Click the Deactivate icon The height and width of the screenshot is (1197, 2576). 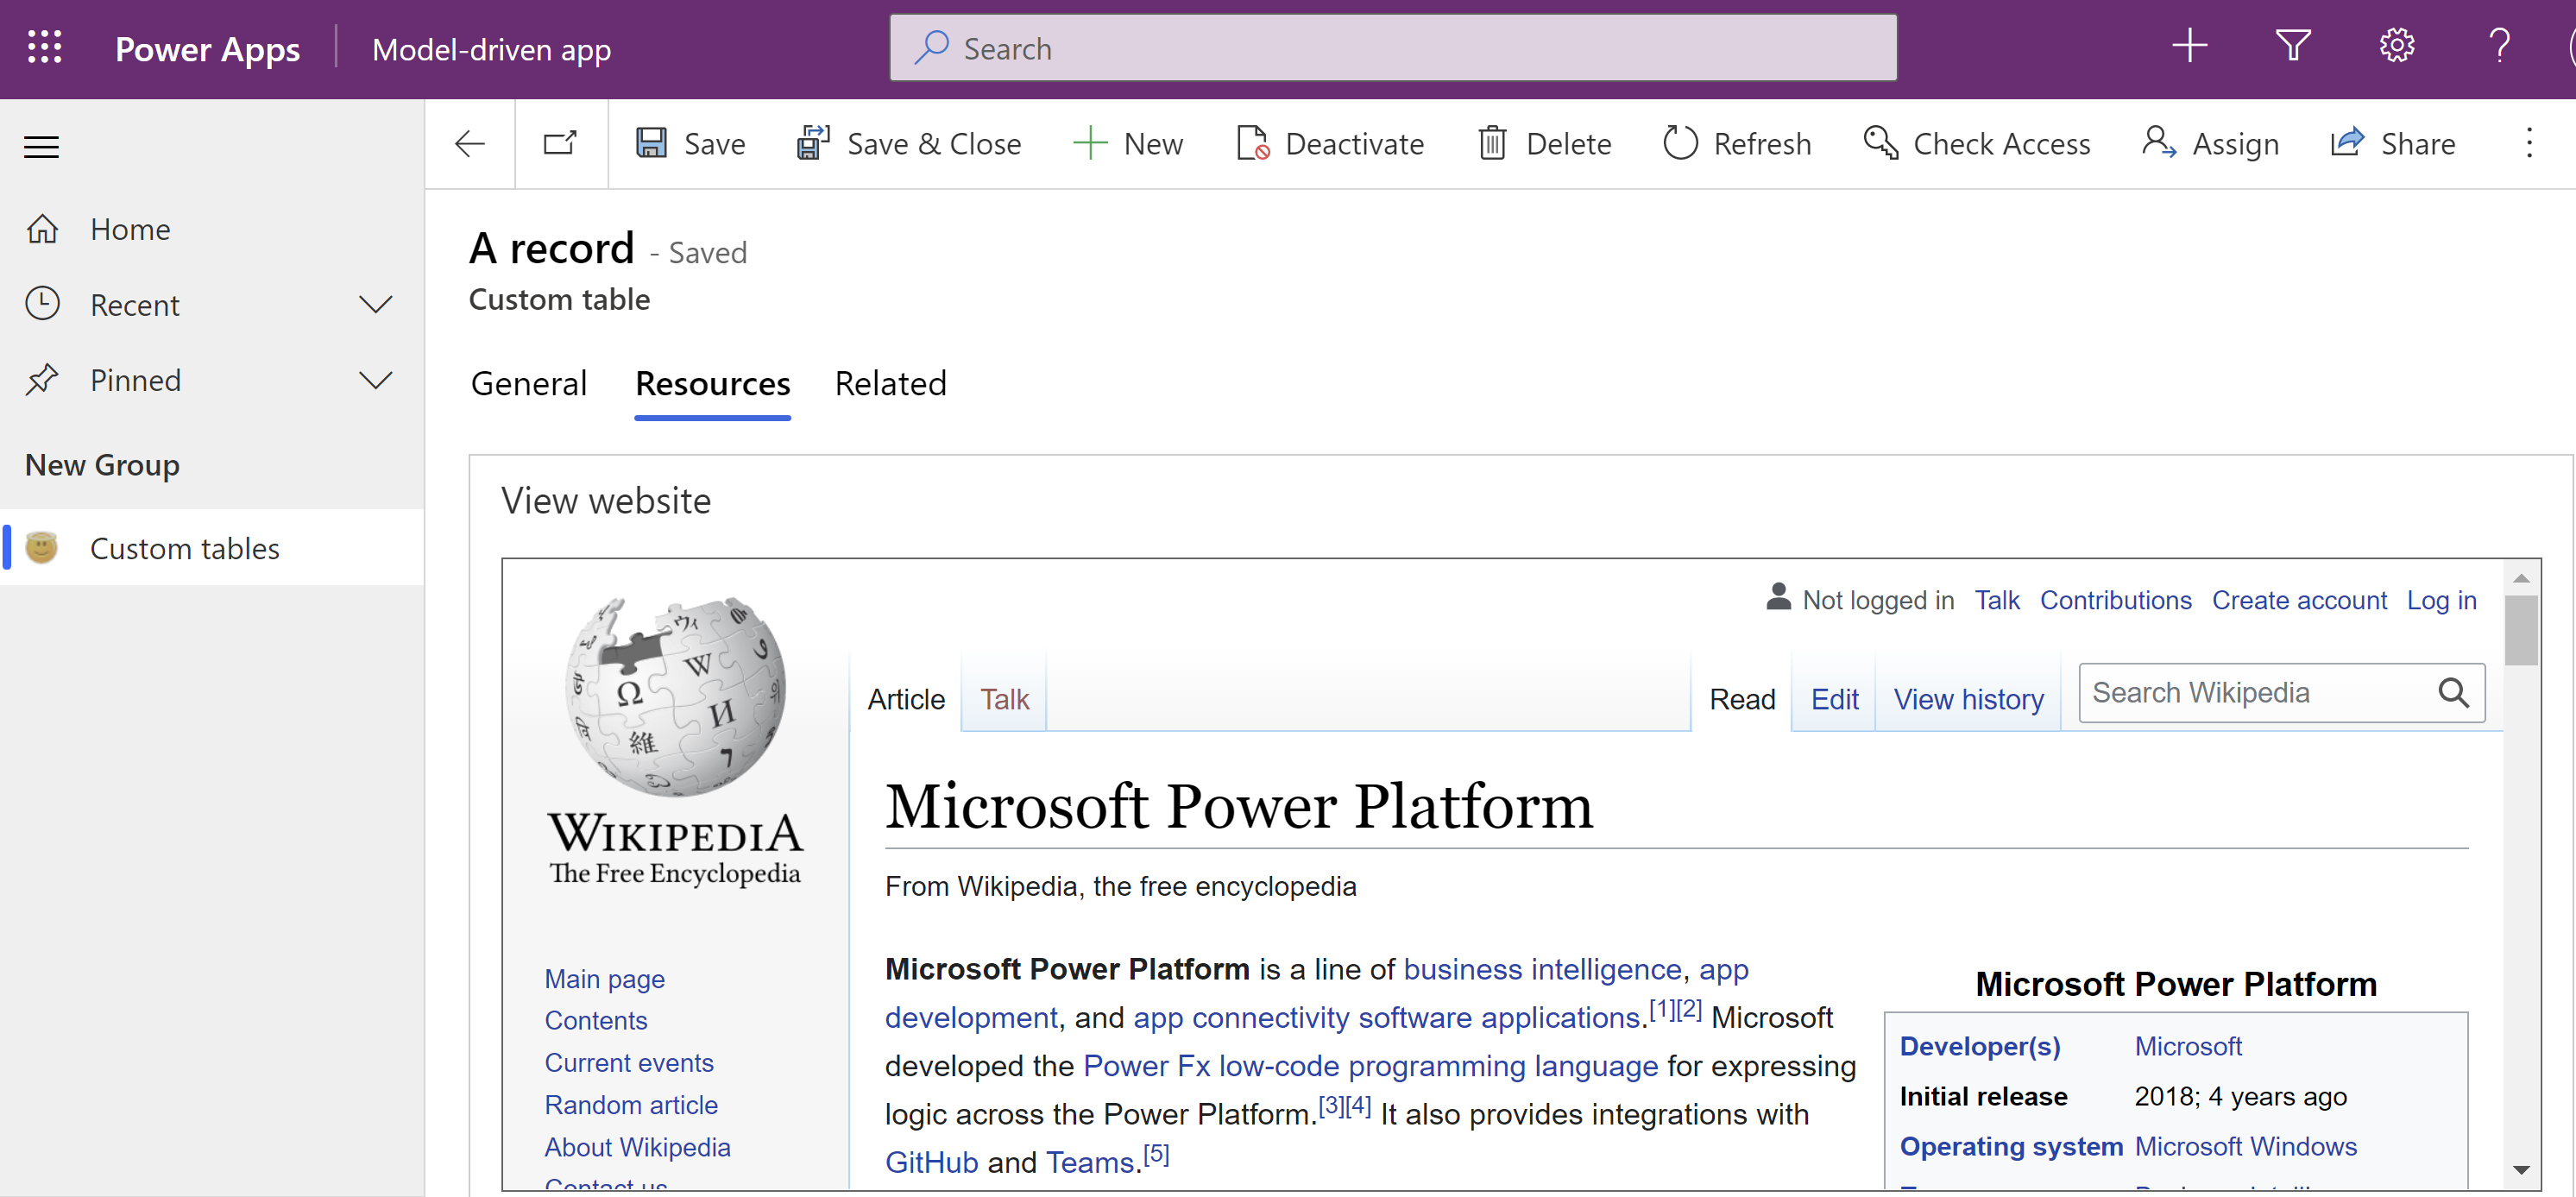[1252, 143]
